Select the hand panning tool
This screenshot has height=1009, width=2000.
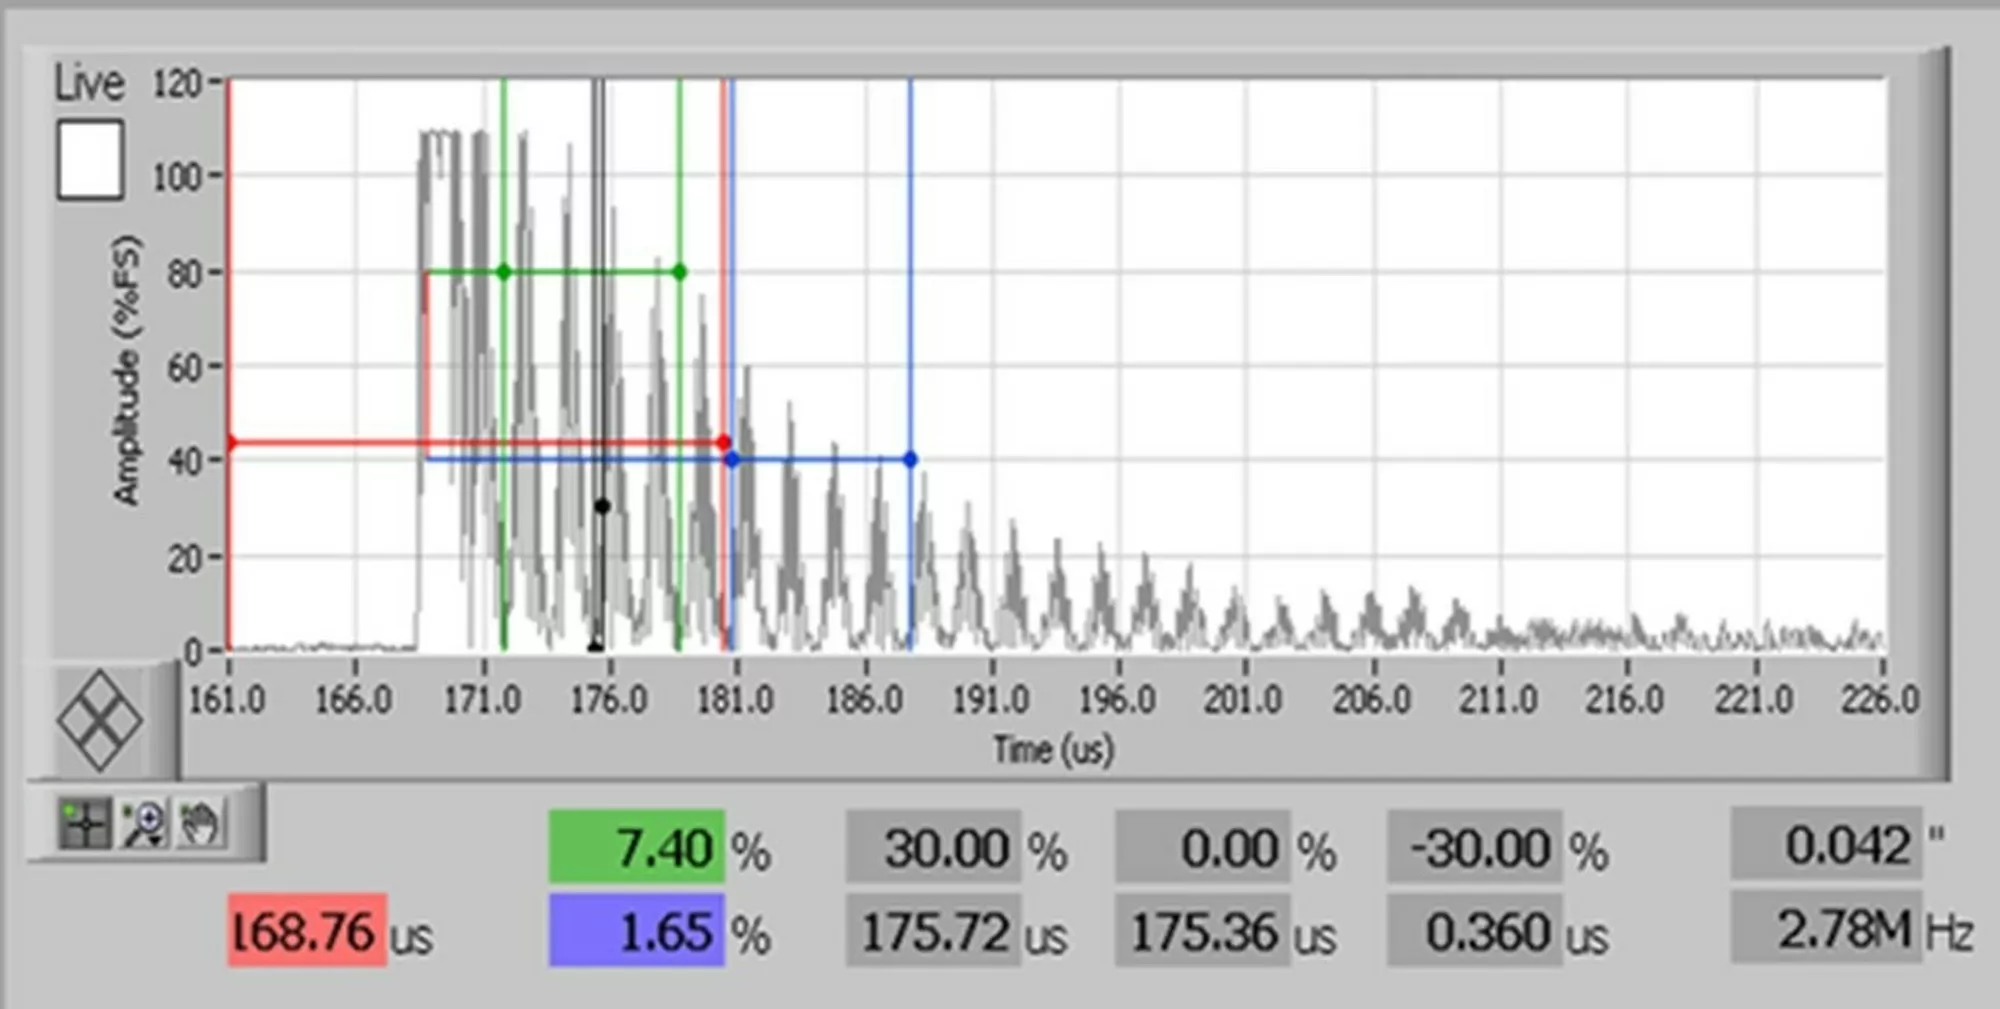(201, 825)
